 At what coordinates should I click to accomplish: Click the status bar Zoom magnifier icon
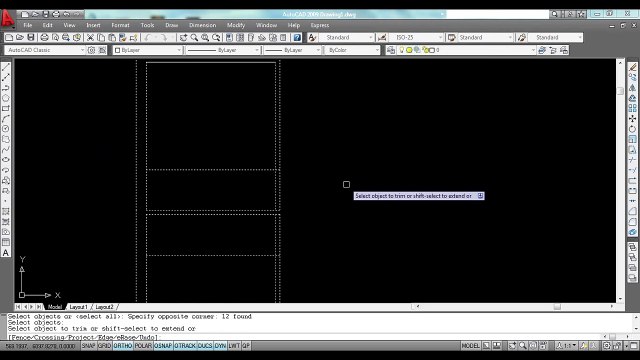[x=523, y=346]
